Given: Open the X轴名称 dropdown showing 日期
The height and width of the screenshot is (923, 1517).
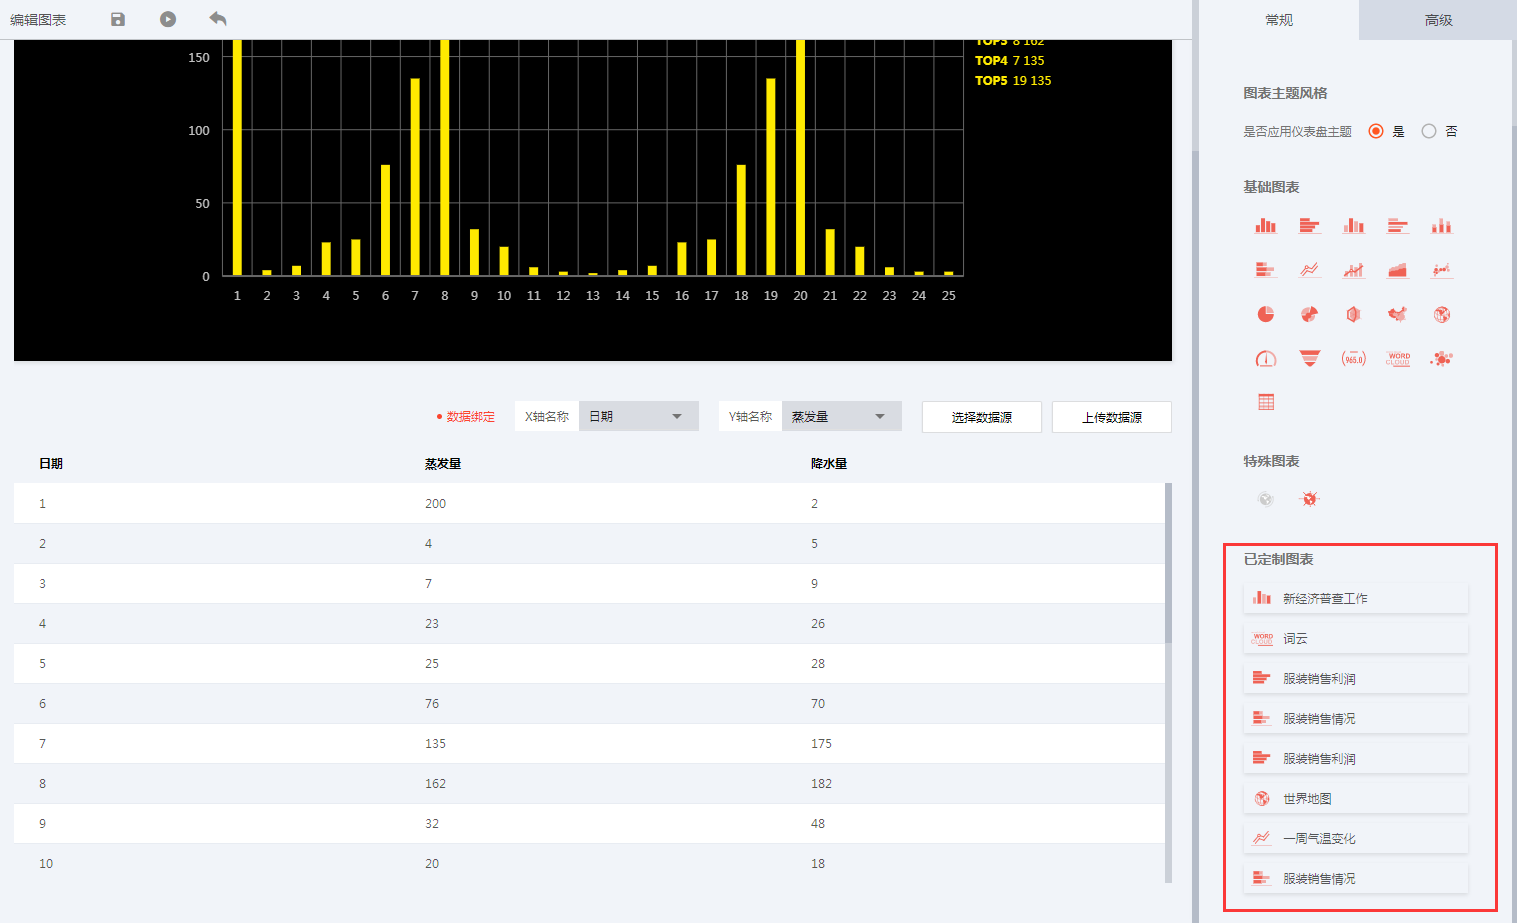Looking at the screenshot, I should pos(639,416).
